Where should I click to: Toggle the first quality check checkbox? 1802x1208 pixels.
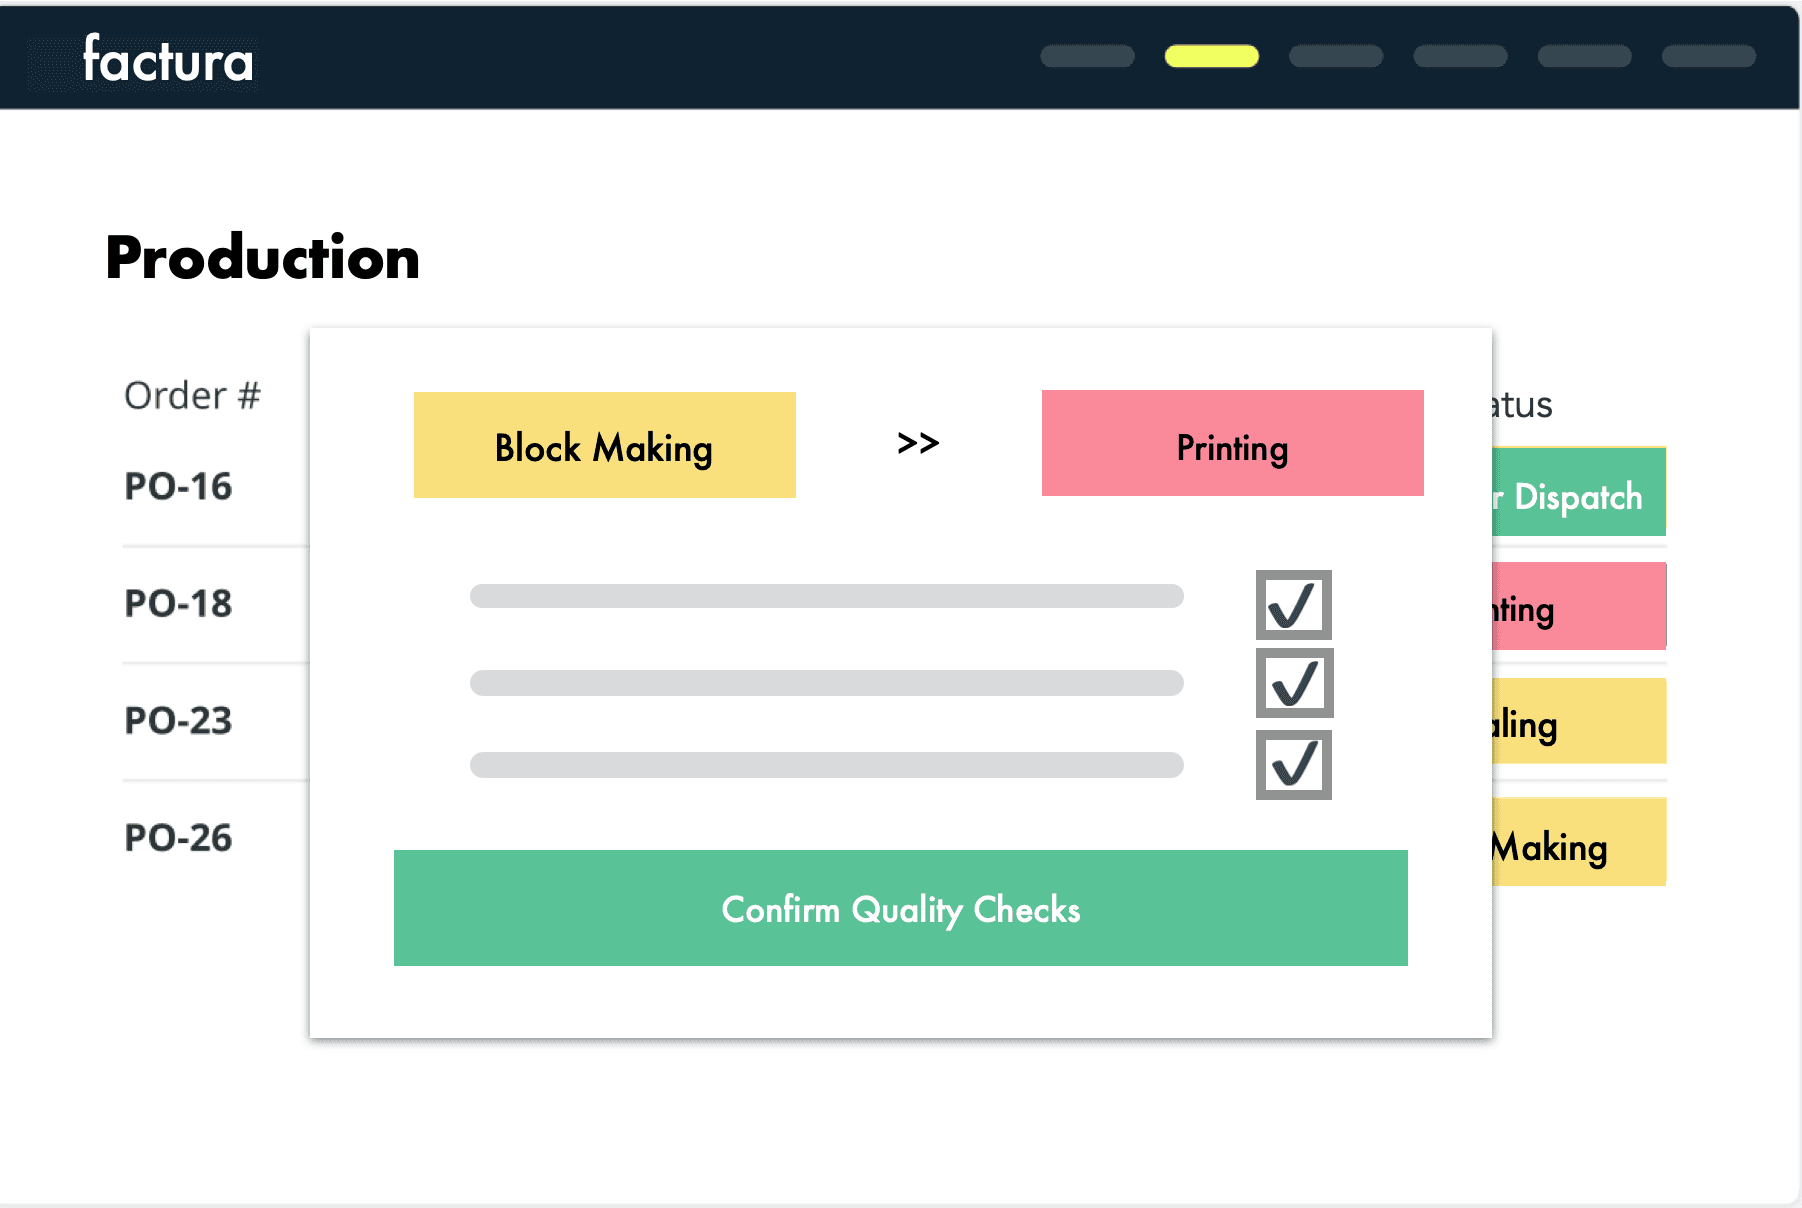point(1293,605)
